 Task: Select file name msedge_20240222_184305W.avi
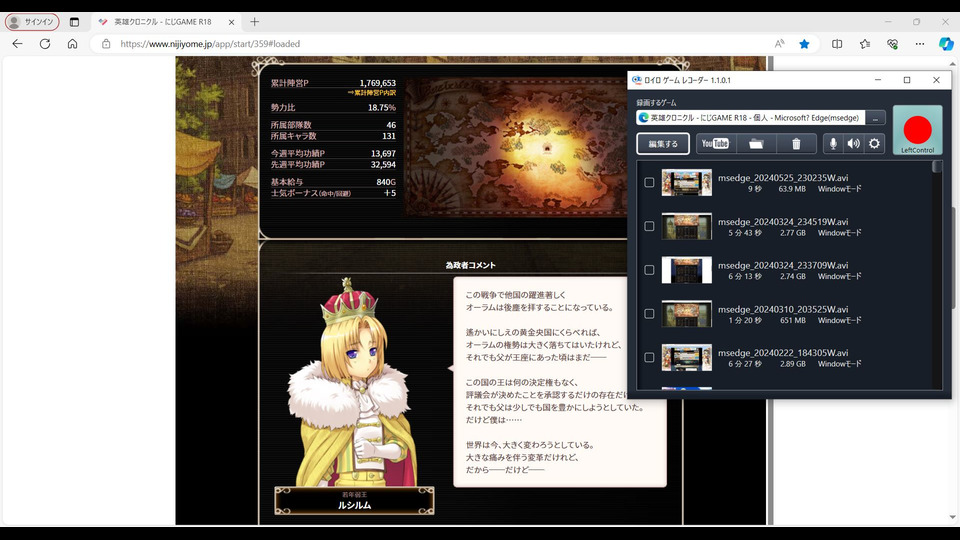pos(783,353)
